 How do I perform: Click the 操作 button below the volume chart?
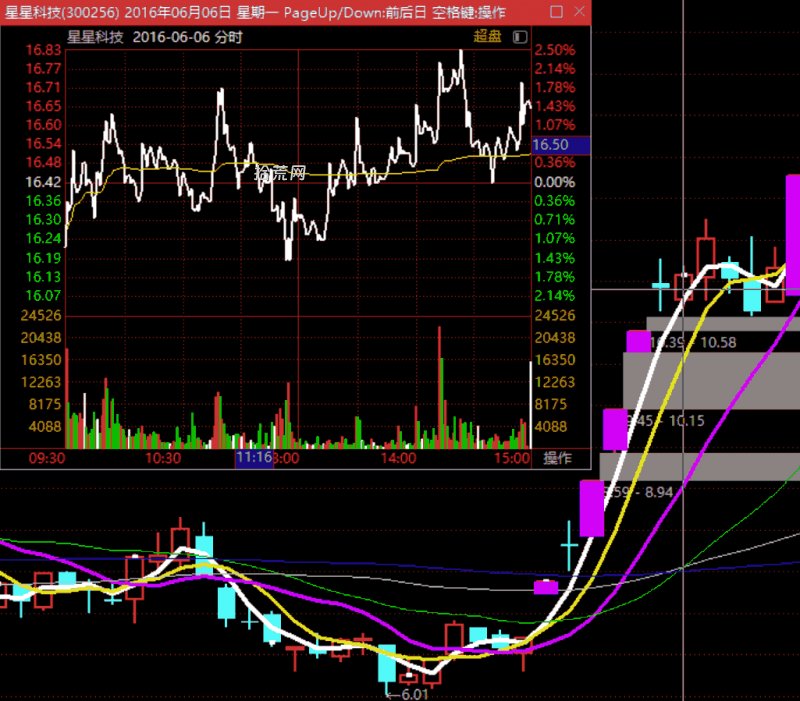click(x=557, y=458)
